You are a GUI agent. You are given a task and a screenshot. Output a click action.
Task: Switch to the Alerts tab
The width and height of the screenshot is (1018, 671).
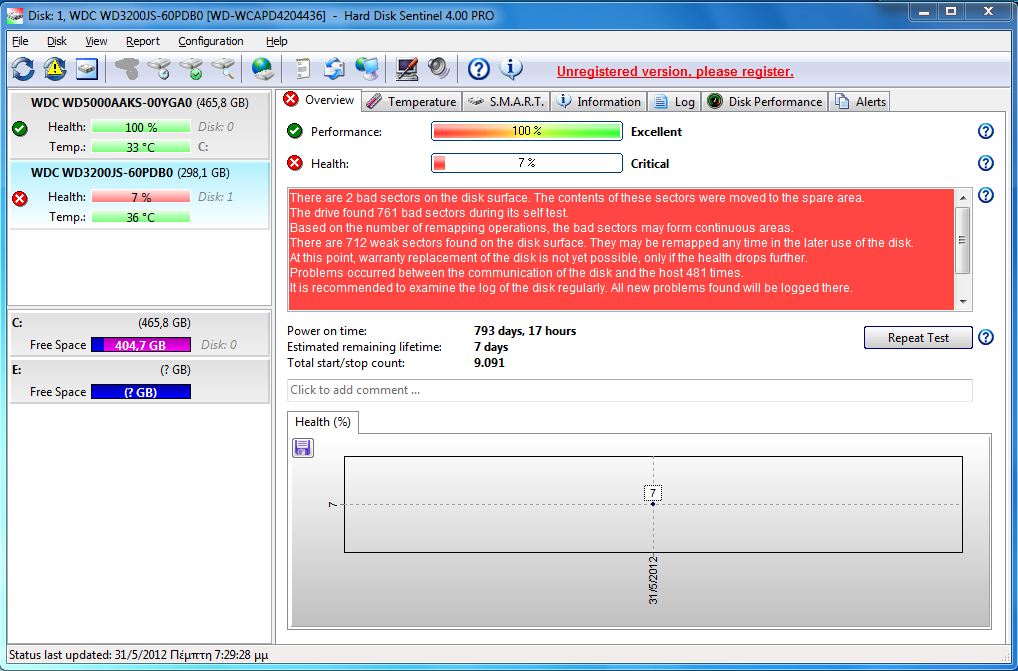[861, 101]
